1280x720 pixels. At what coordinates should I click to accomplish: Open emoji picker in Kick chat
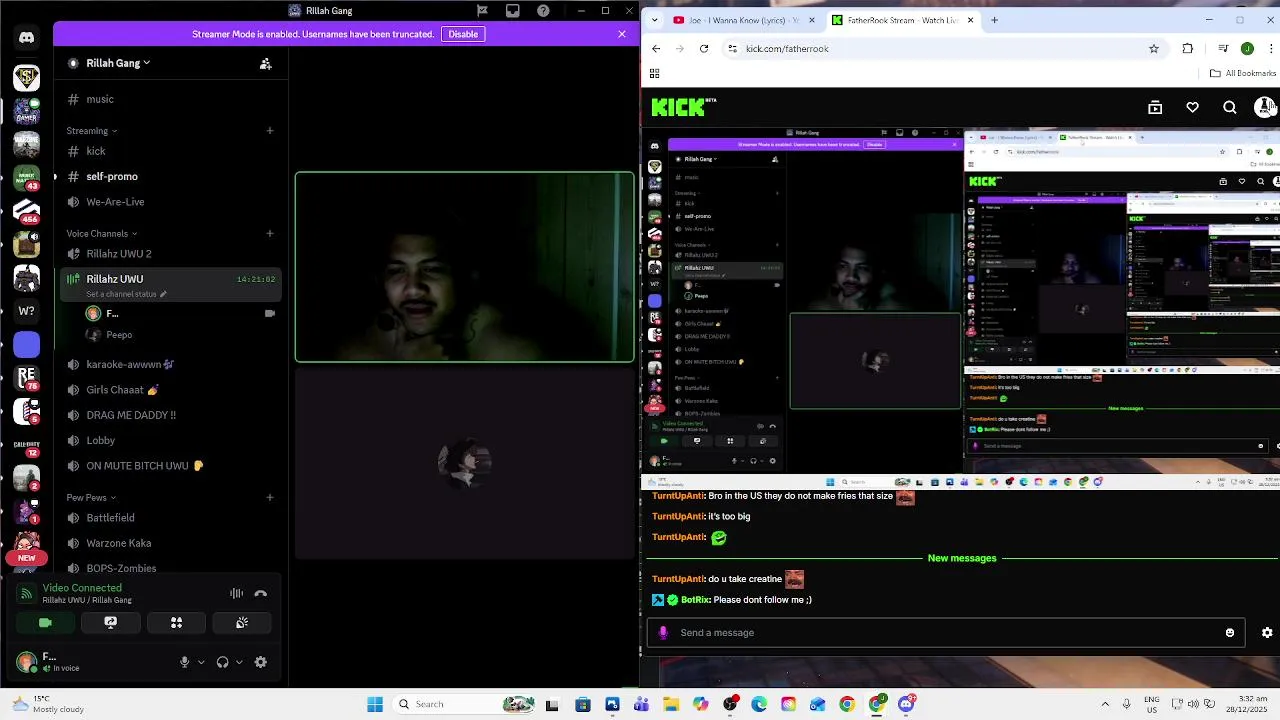1230,632
